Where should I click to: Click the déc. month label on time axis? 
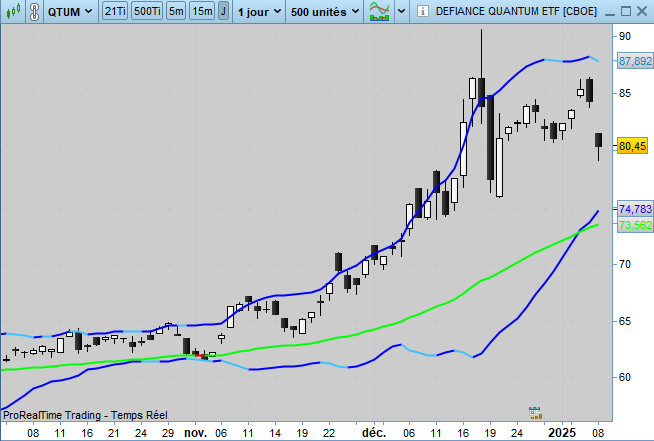(x=374, y=433)
